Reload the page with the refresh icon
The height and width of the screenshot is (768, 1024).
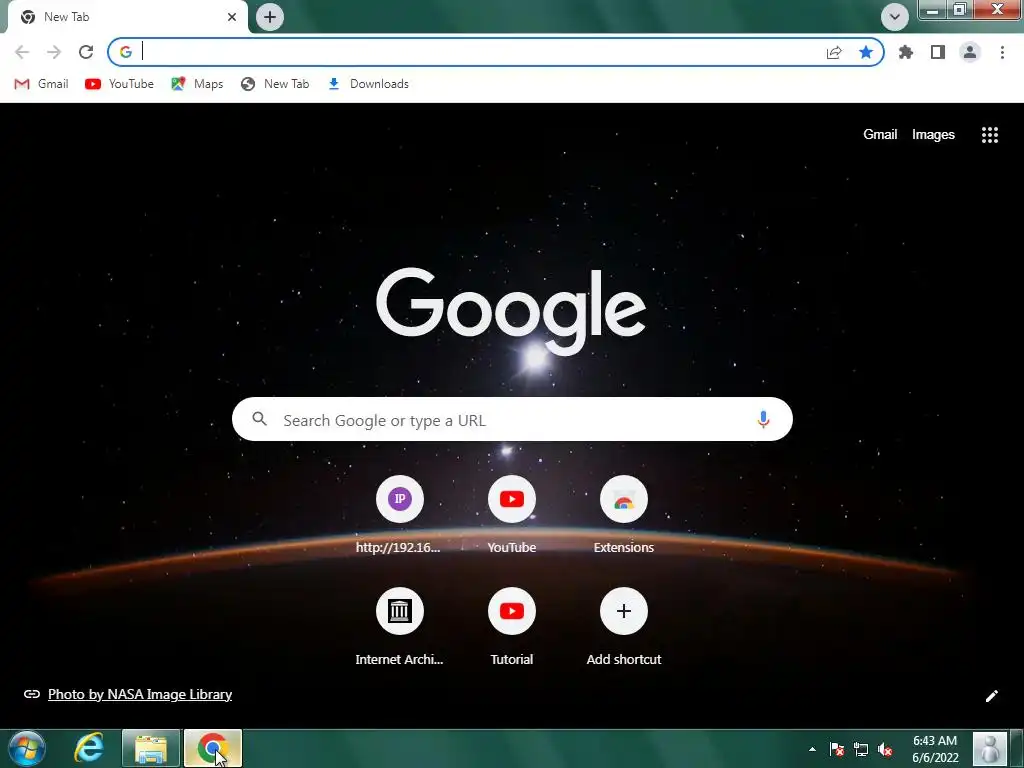pyautogui.click(x=86, y=52)
